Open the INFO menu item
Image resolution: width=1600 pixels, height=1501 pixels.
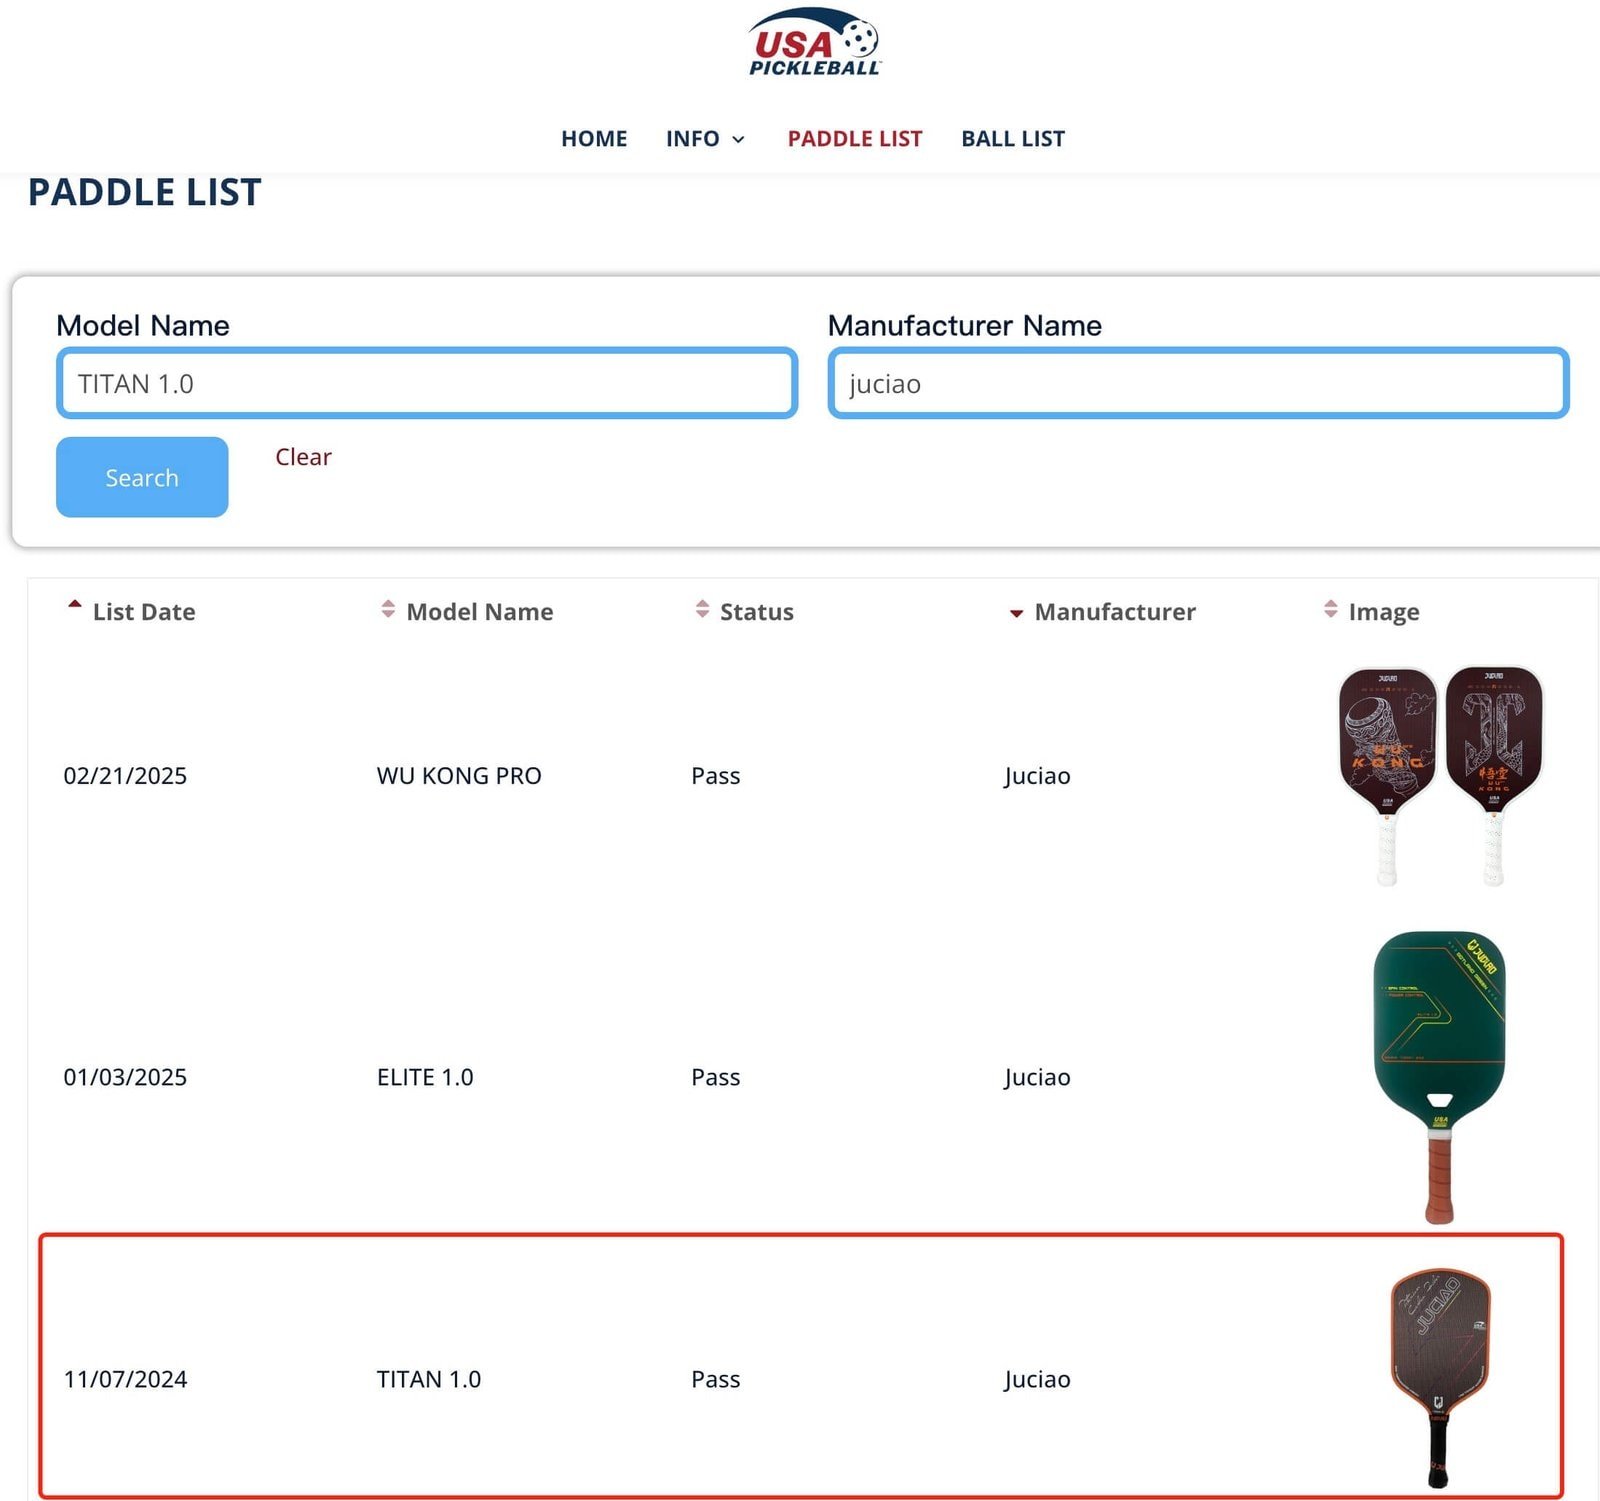(x=692, y=139)
